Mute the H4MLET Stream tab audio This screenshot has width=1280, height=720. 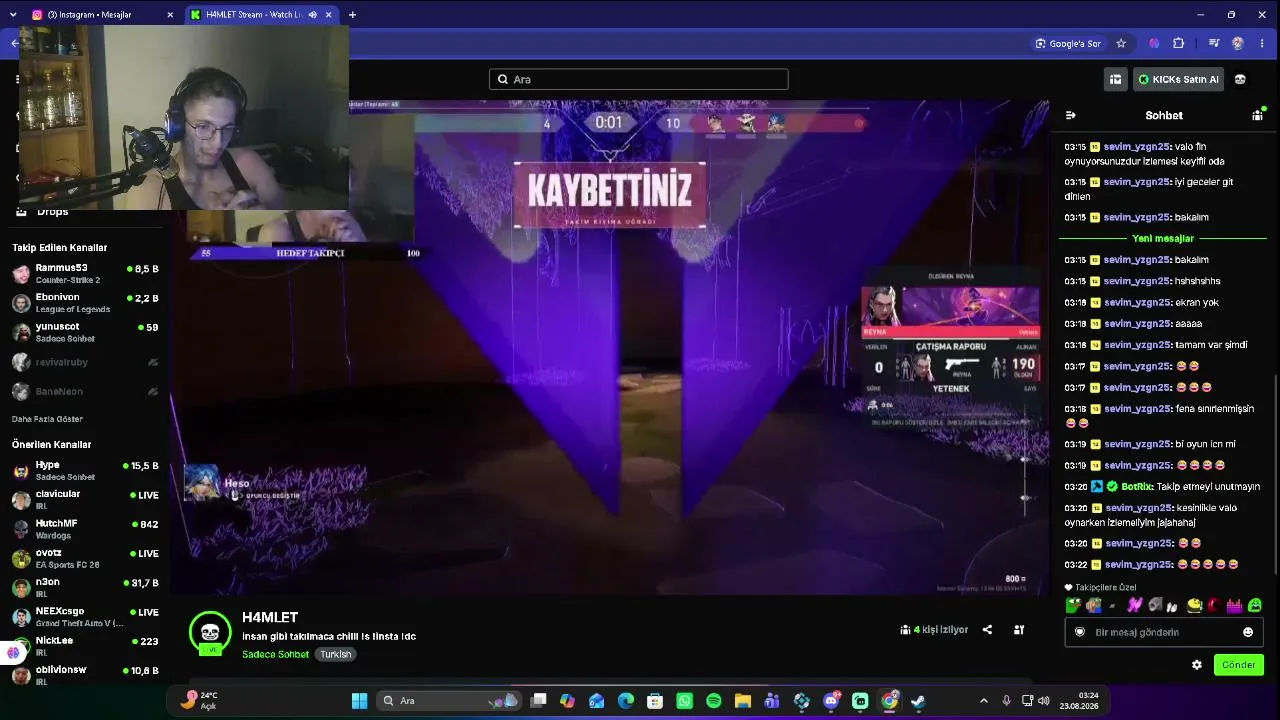coord(312,15)
